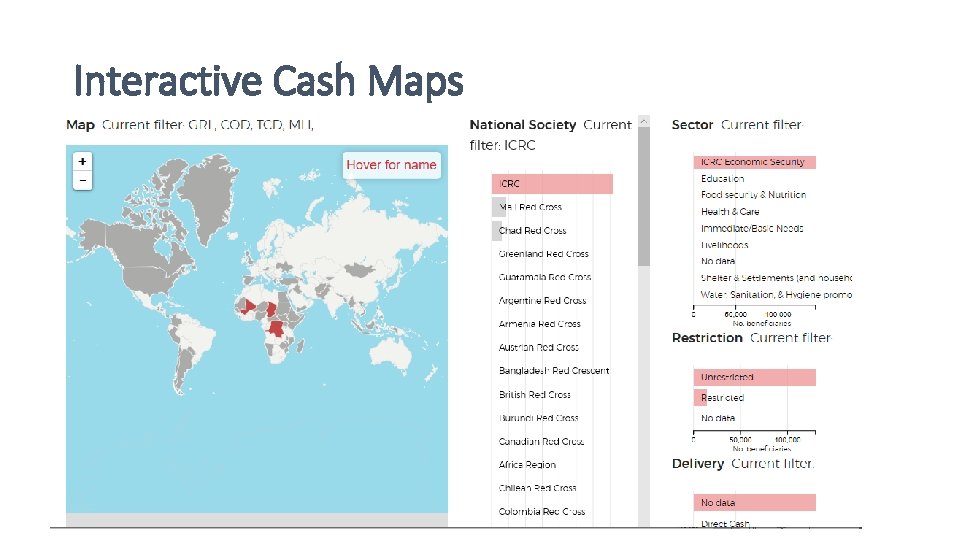Select Livelihoods sector row
960x540 pixels.
[724, 245]
